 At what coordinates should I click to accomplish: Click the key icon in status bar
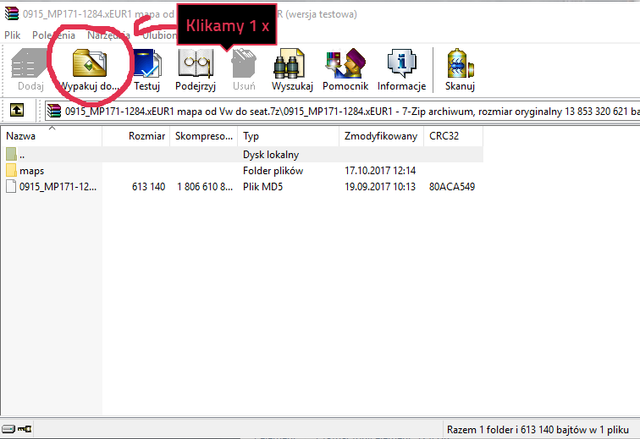click(24, 429)
